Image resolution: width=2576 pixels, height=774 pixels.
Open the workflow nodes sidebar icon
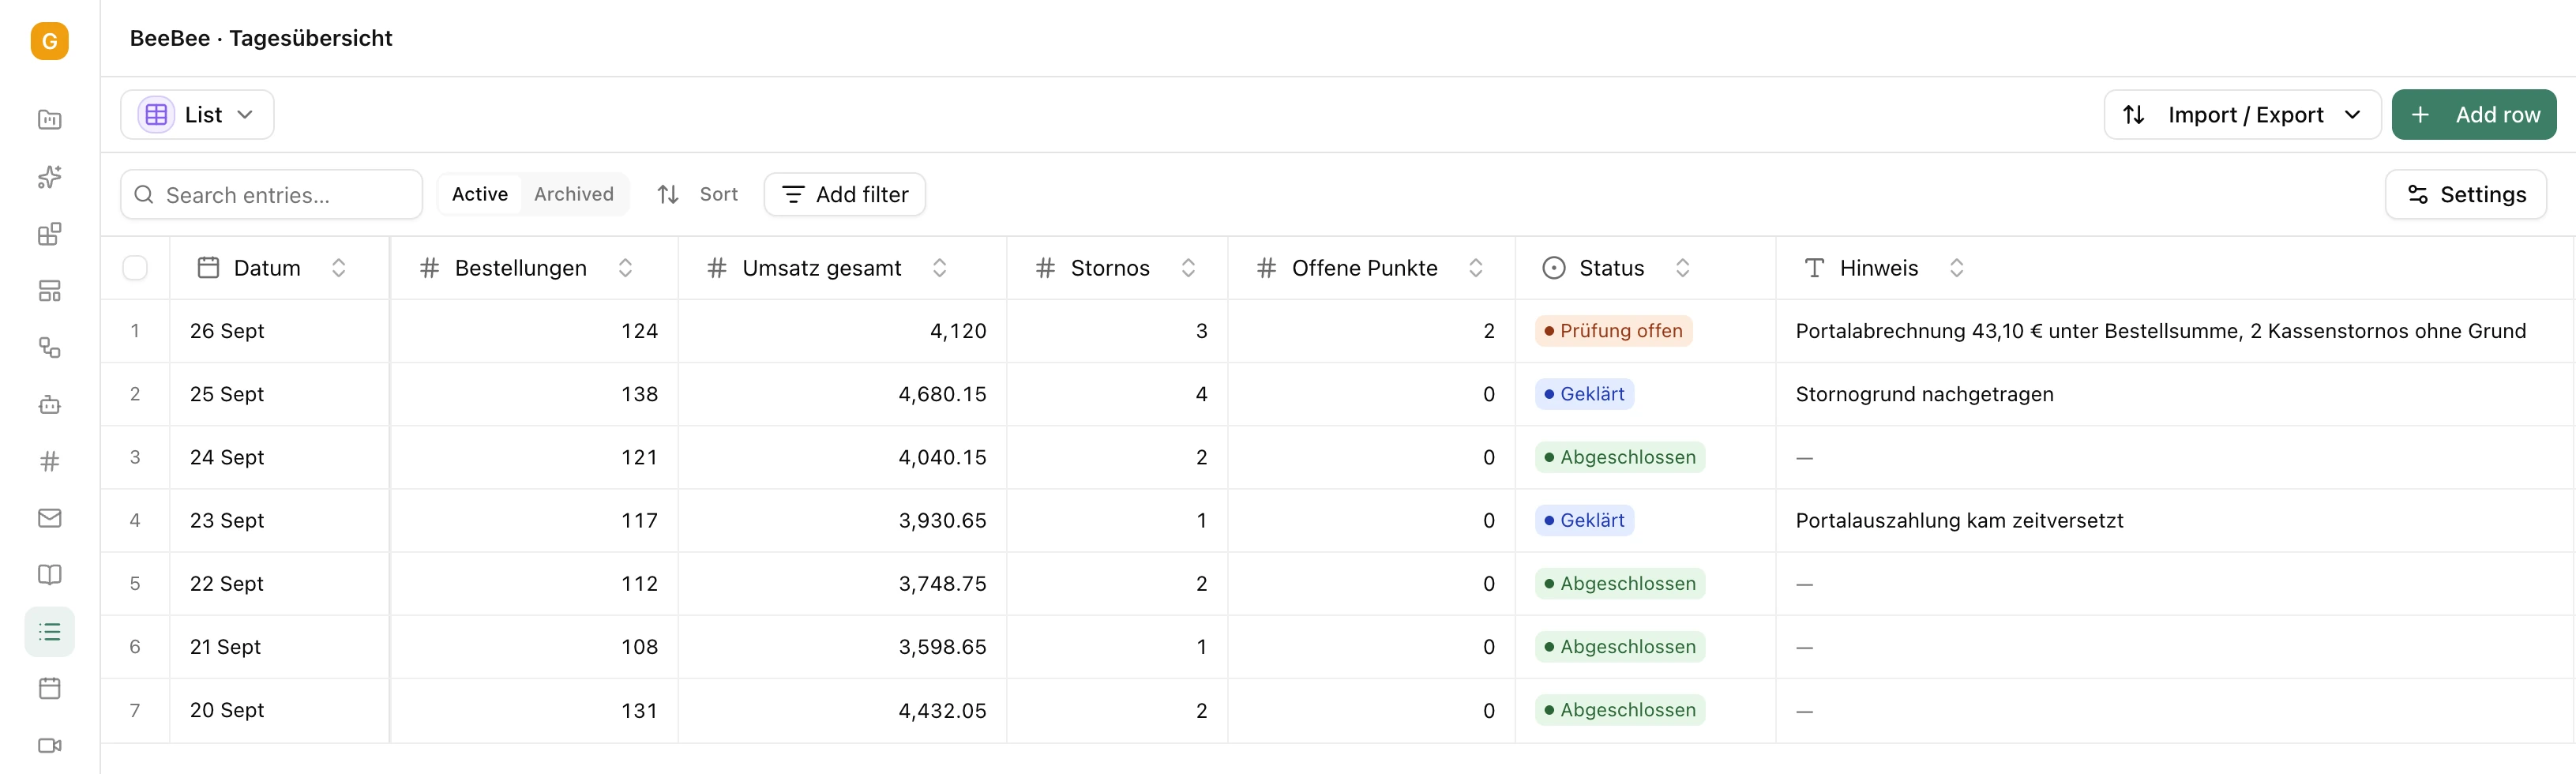click(49, 348)
